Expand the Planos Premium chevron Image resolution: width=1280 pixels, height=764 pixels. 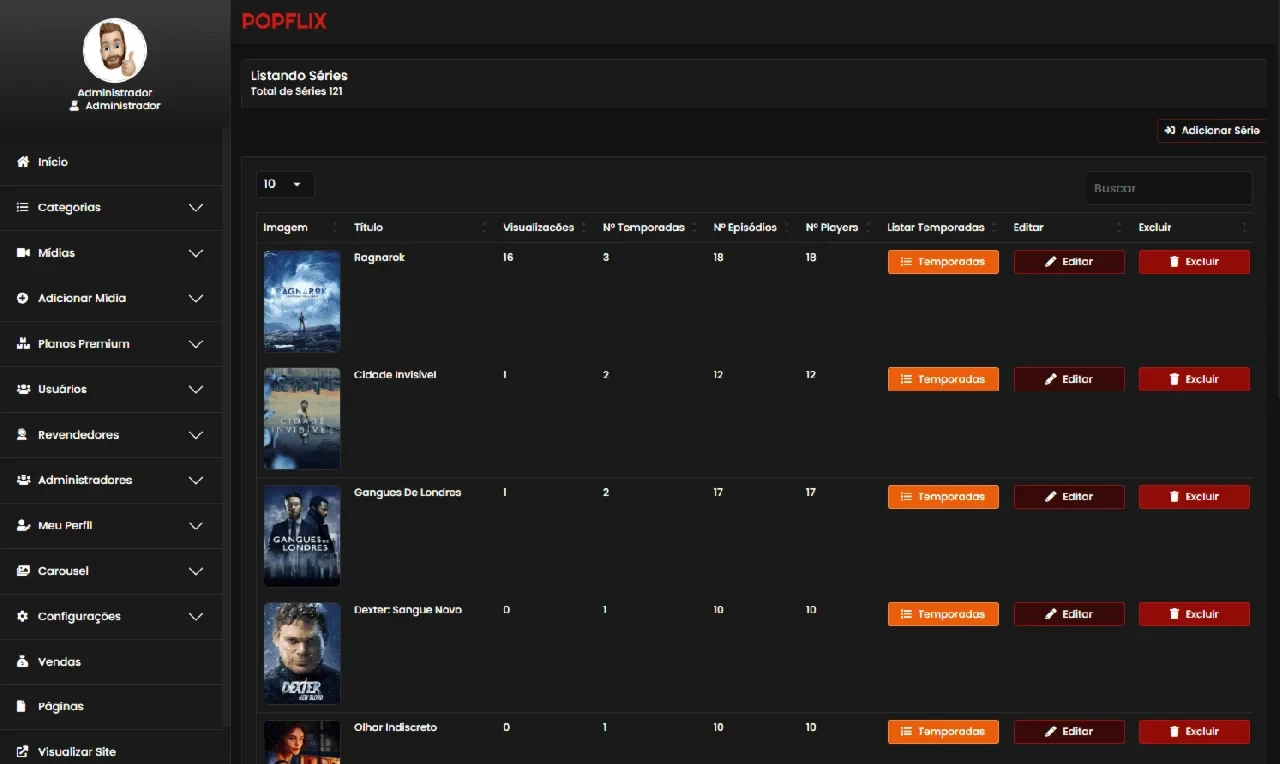click(196, 344)
